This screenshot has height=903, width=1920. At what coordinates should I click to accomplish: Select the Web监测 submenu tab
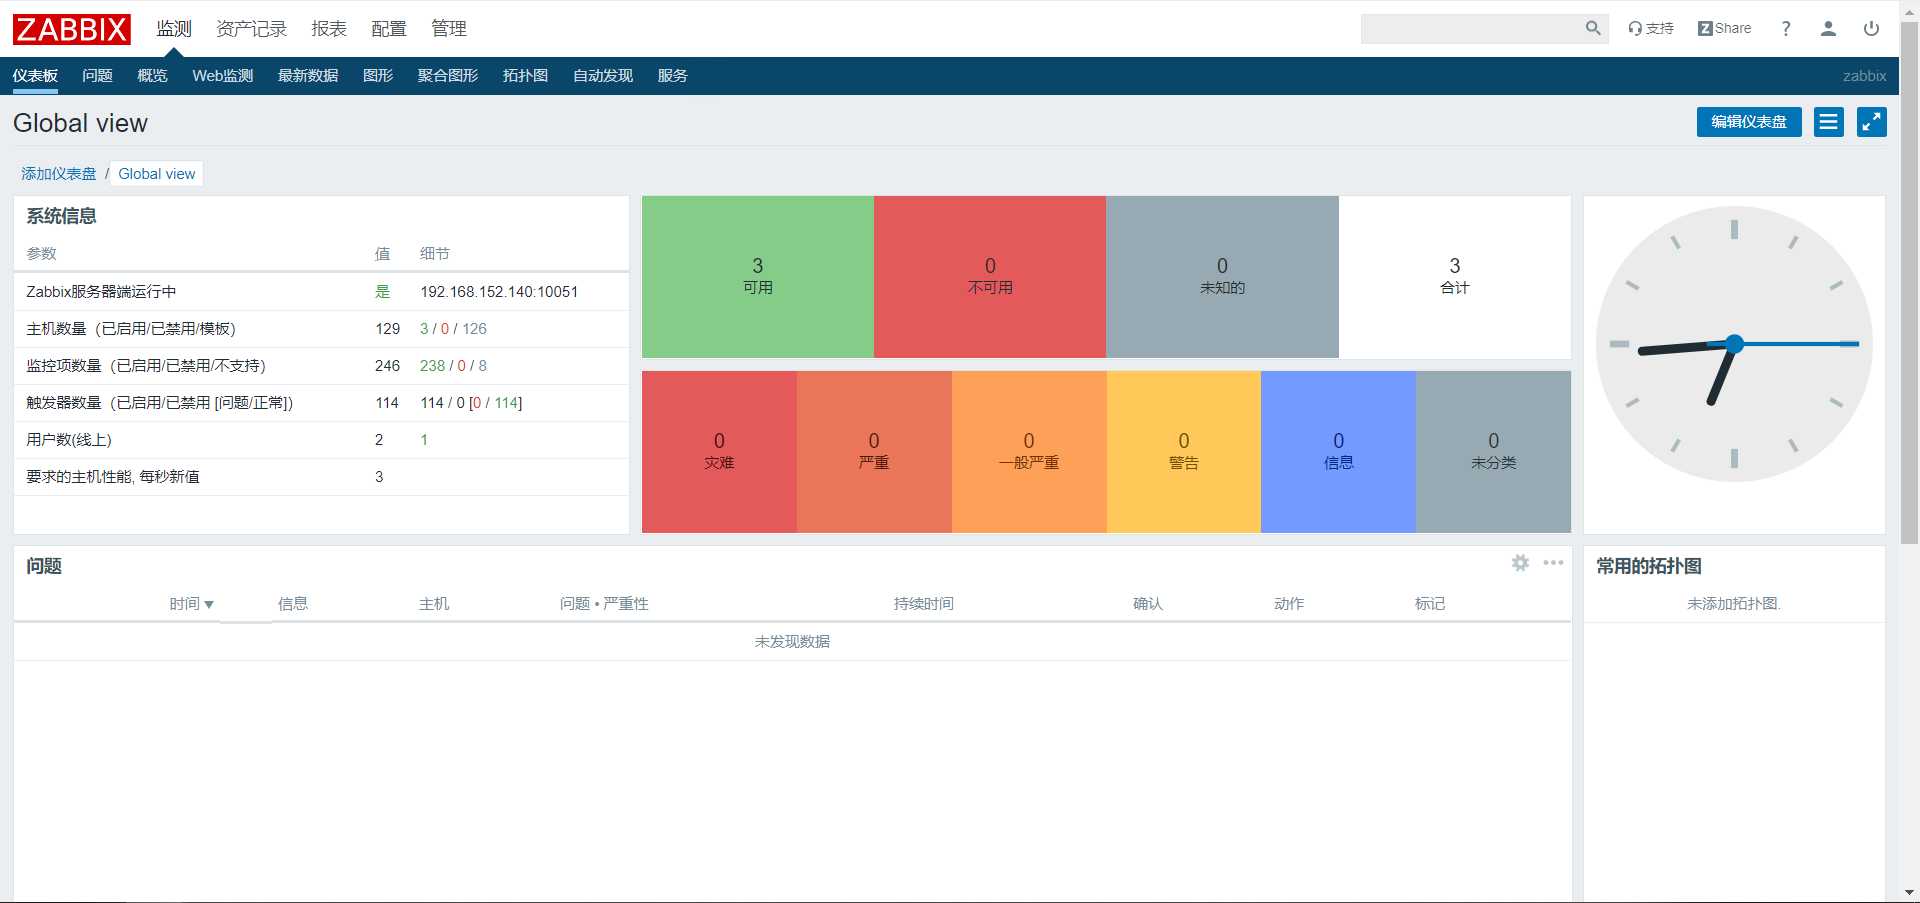[x=223, y=76]
